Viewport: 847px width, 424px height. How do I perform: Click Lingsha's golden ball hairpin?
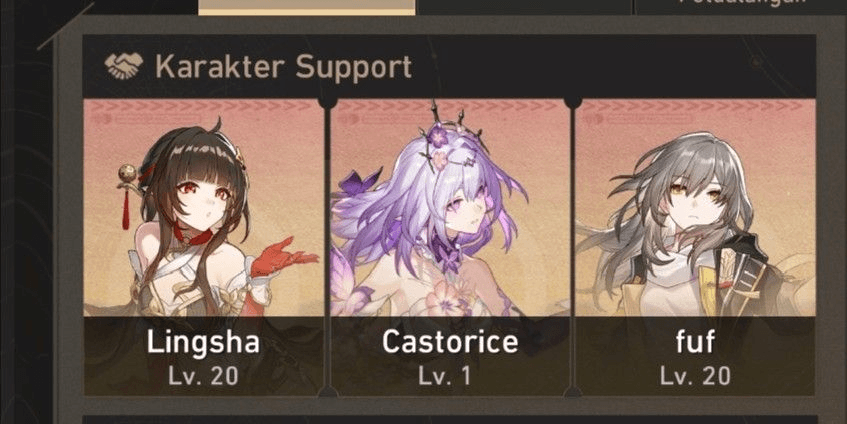(128, 175)
